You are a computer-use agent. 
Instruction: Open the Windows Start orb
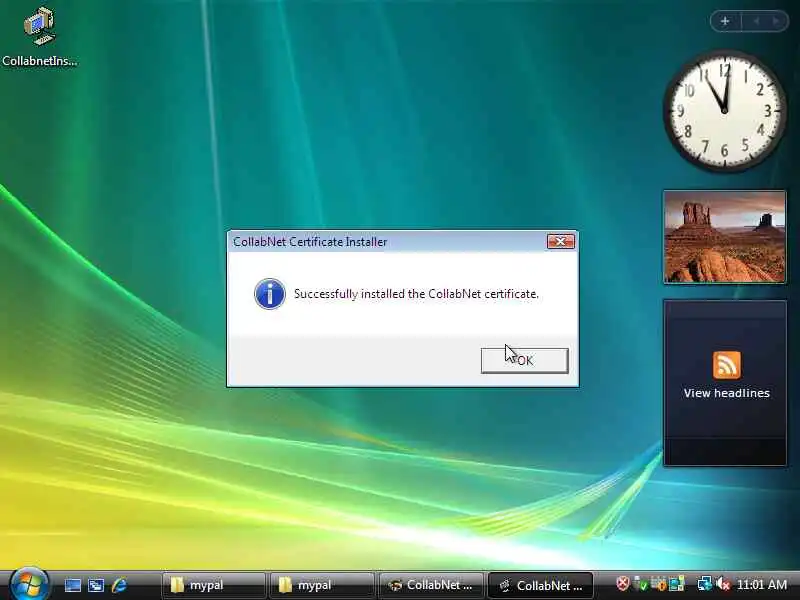point(29,584)
